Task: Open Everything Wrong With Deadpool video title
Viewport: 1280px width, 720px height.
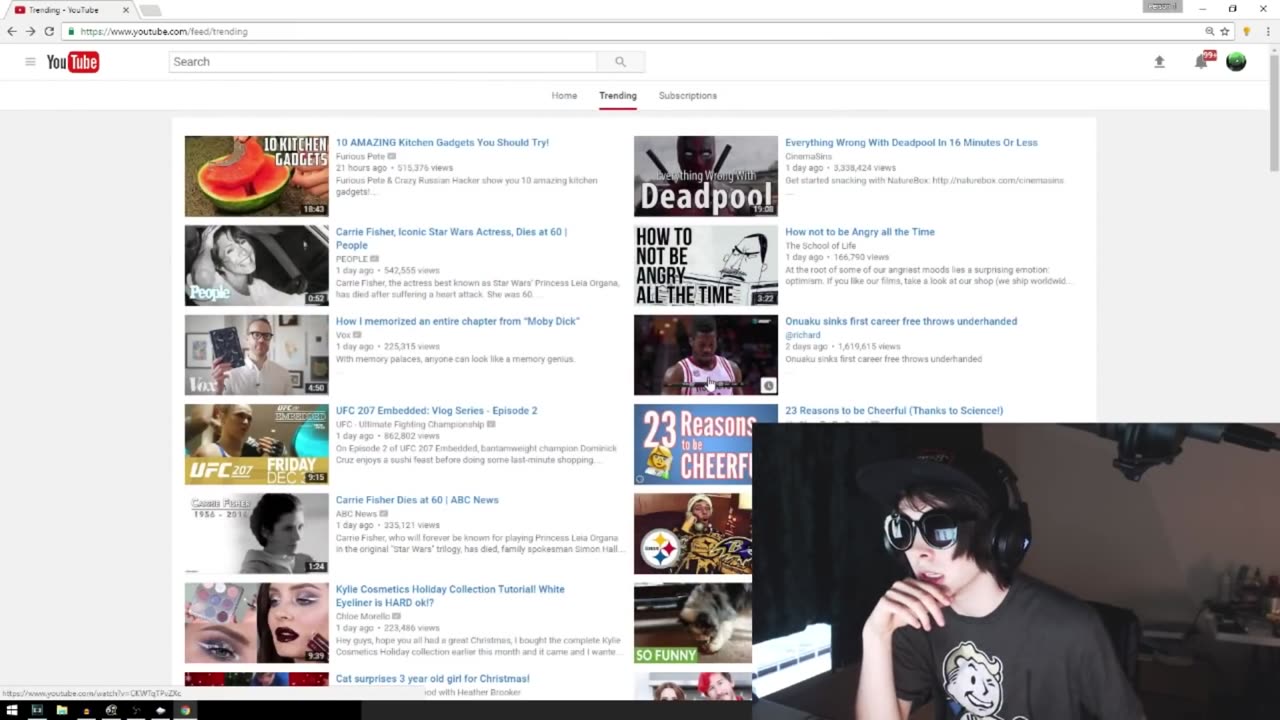Action: 911,142
